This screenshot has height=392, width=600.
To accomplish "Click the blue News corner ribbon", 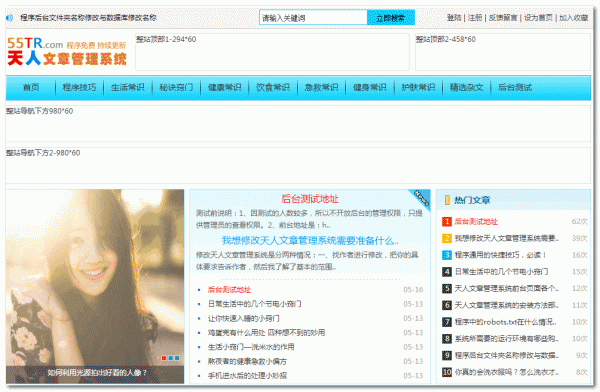I will click(421, 198).
